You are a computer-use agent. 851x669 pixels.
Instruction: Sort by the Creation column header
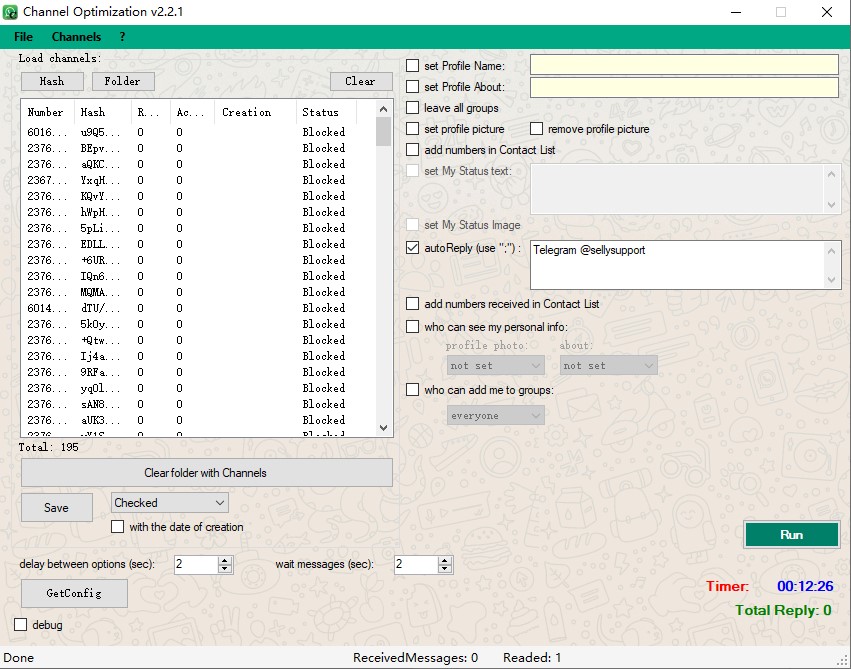tap(256, 112)
